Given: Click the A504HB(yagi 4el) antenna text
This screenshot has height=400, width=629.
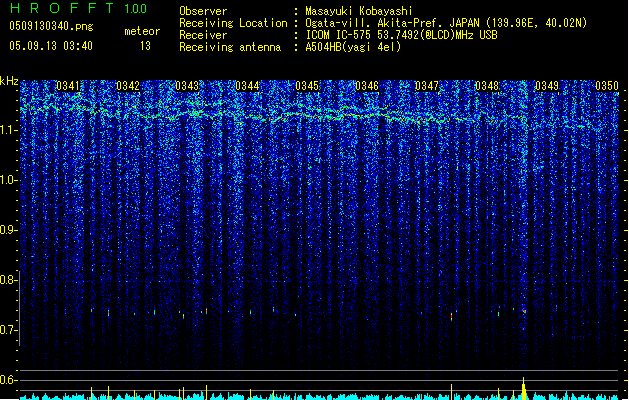Looking at the screenshot, I should point(353,47).
